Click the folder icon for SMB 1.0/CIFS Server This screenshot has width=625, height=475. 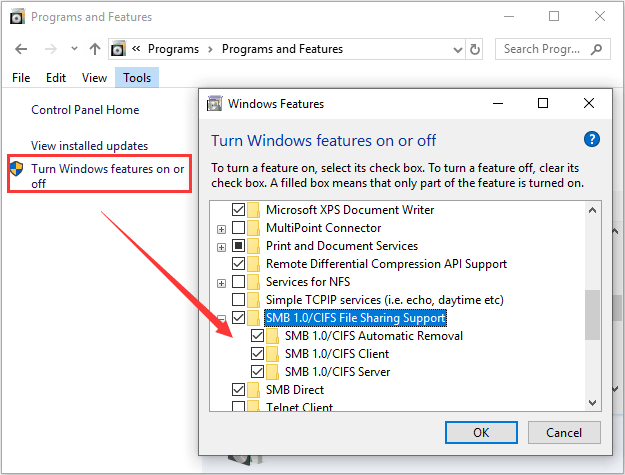click(x=272, y=371)
